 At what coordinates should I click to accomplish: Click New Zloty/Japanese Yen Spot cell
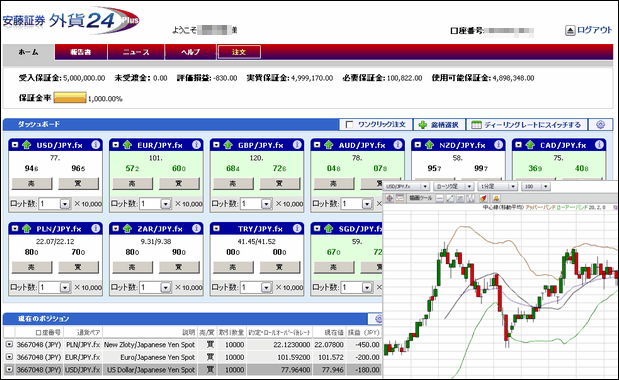pos(149,344)
